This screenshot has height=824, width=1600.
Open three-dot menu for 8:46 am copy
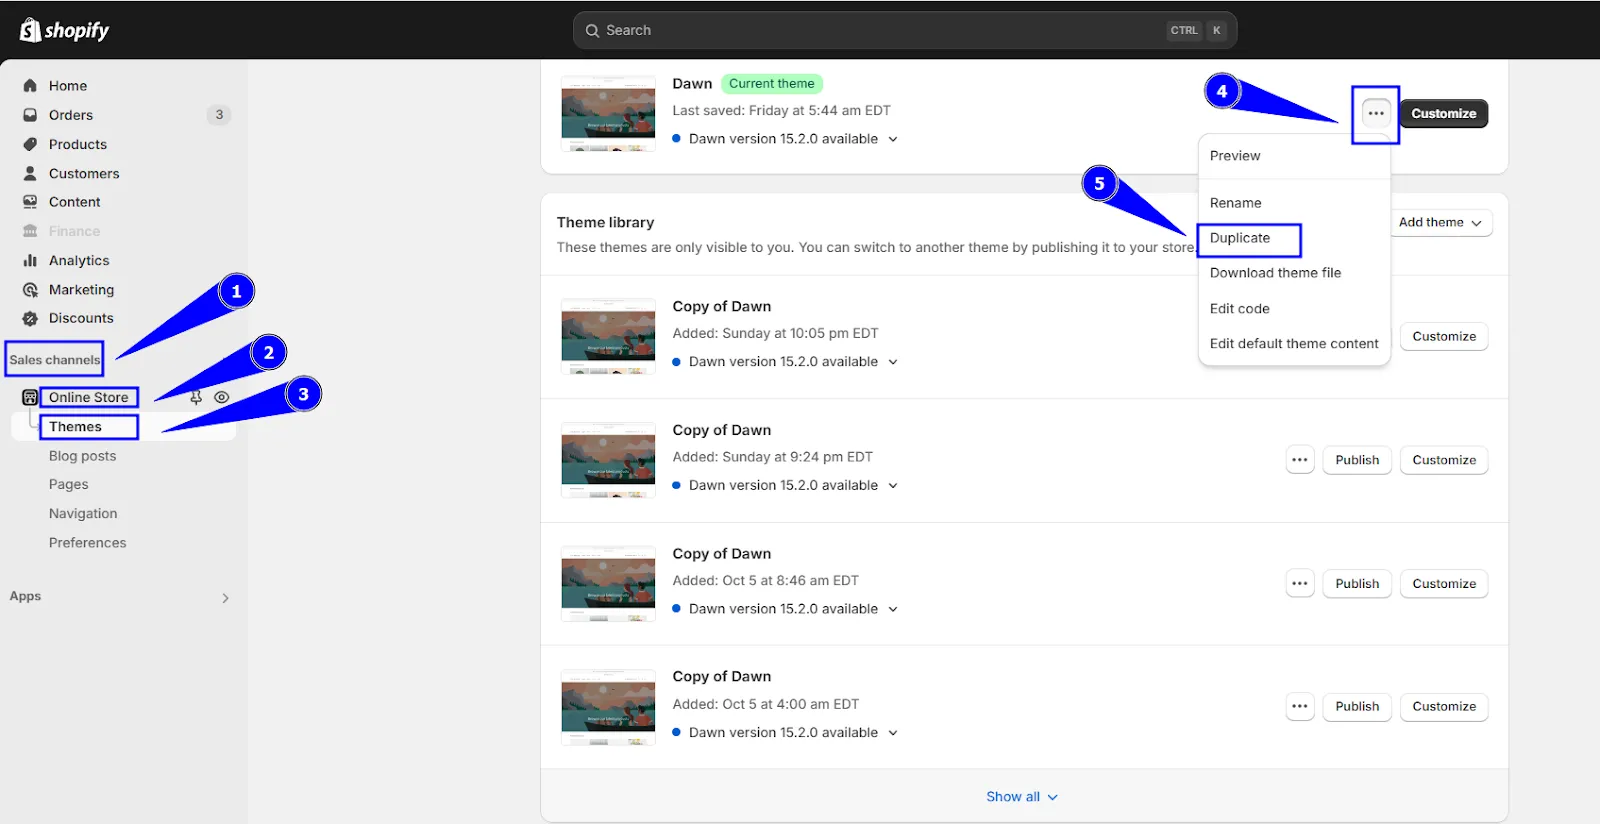tap(1300, 583)
